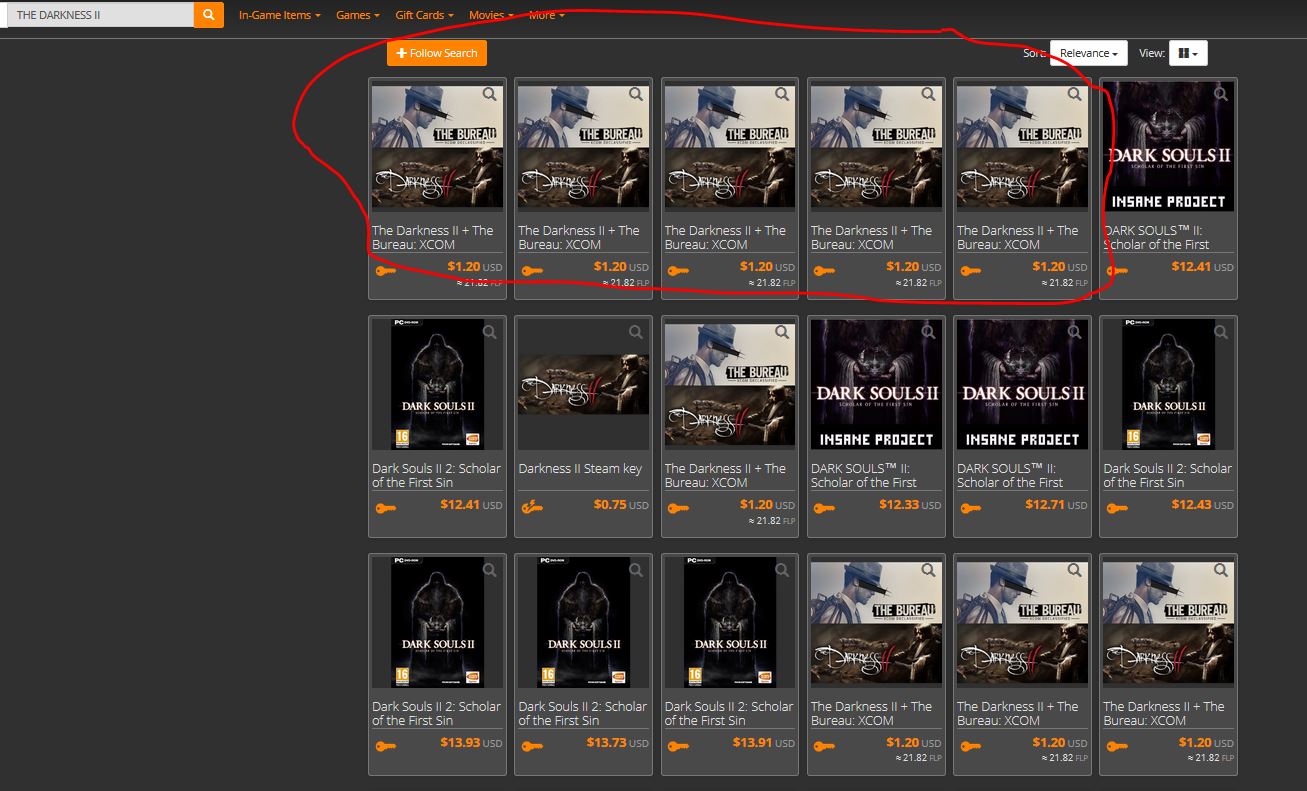This screenshot has width=1307, height=791.
Task: Open the View layout dropdown
Action: pyautogui.click(x=1188, y=53)
